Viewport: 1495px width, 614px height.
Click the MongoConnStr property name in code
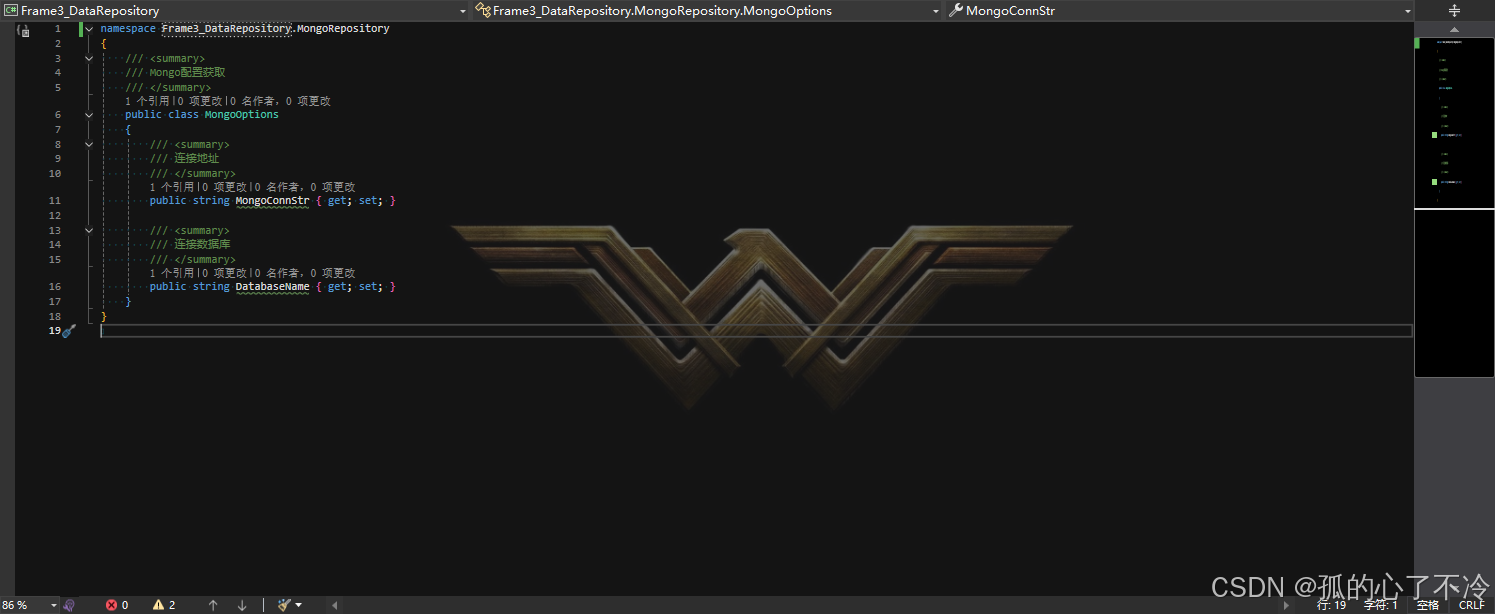272,201
